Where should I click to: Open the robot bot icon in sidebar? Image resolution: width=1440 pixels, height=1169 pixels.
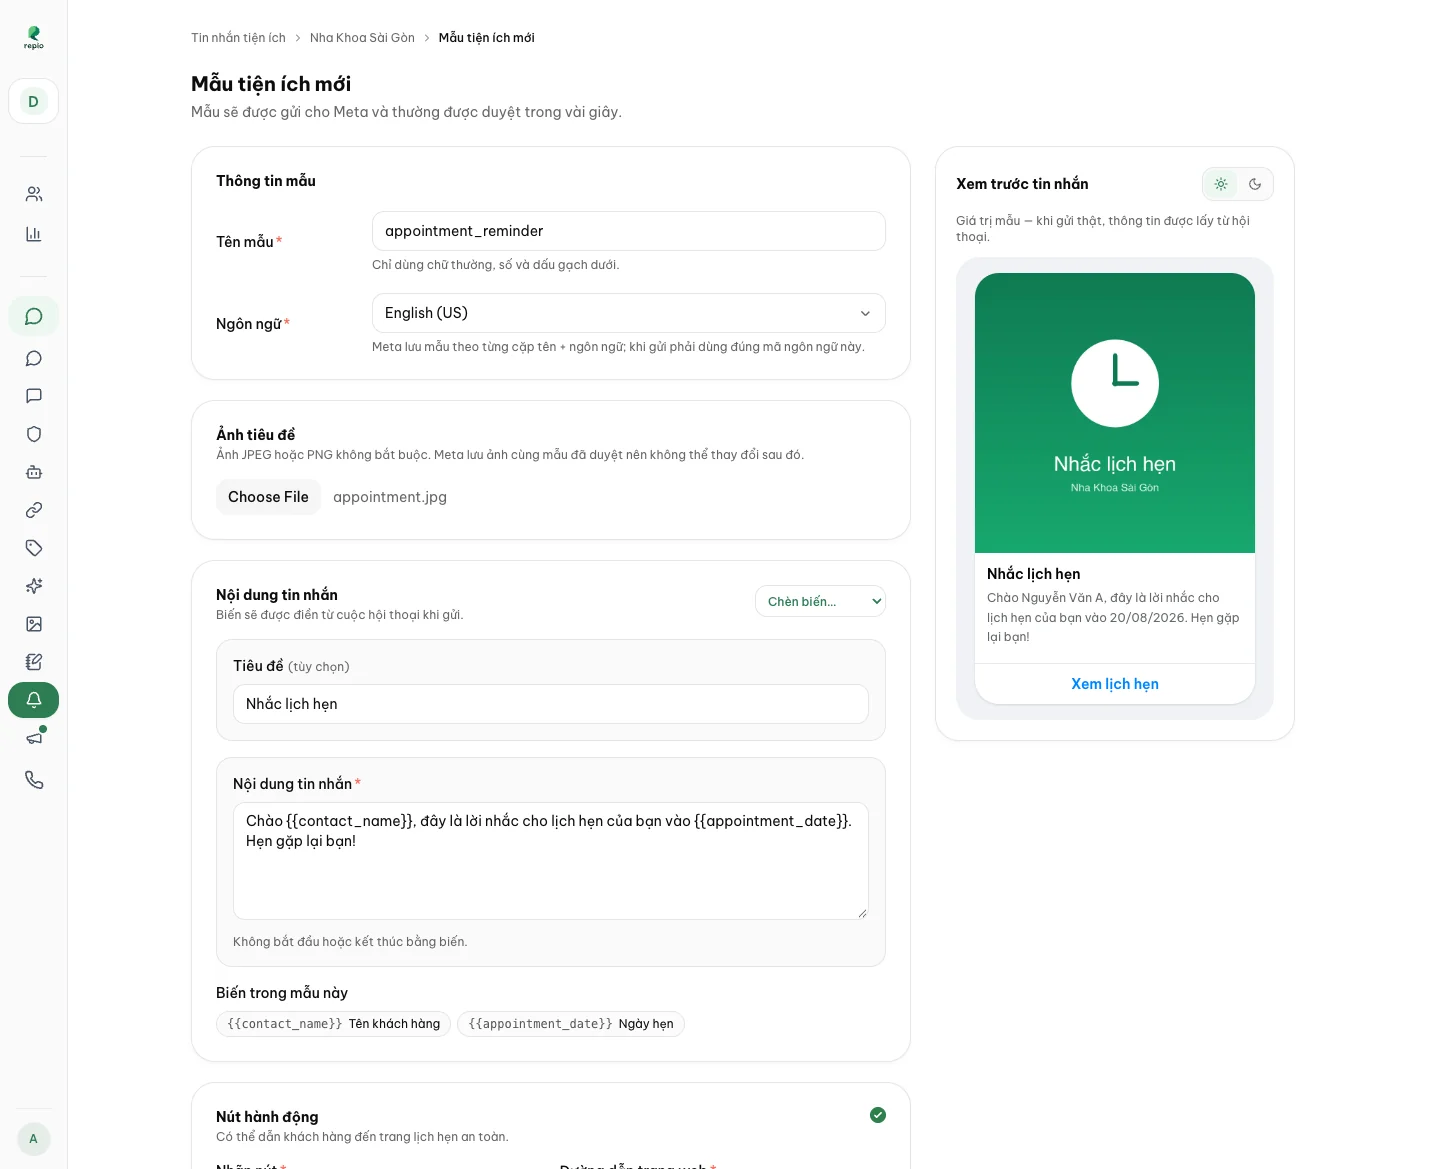(34, 472)
